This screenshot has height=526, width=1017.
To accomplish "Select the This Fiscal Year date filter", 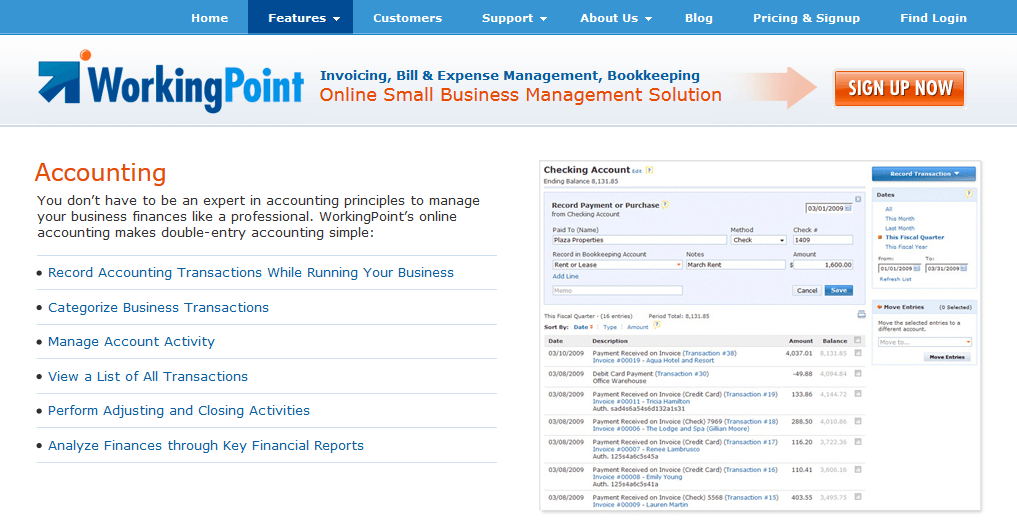I will click(x=906, y=246).
